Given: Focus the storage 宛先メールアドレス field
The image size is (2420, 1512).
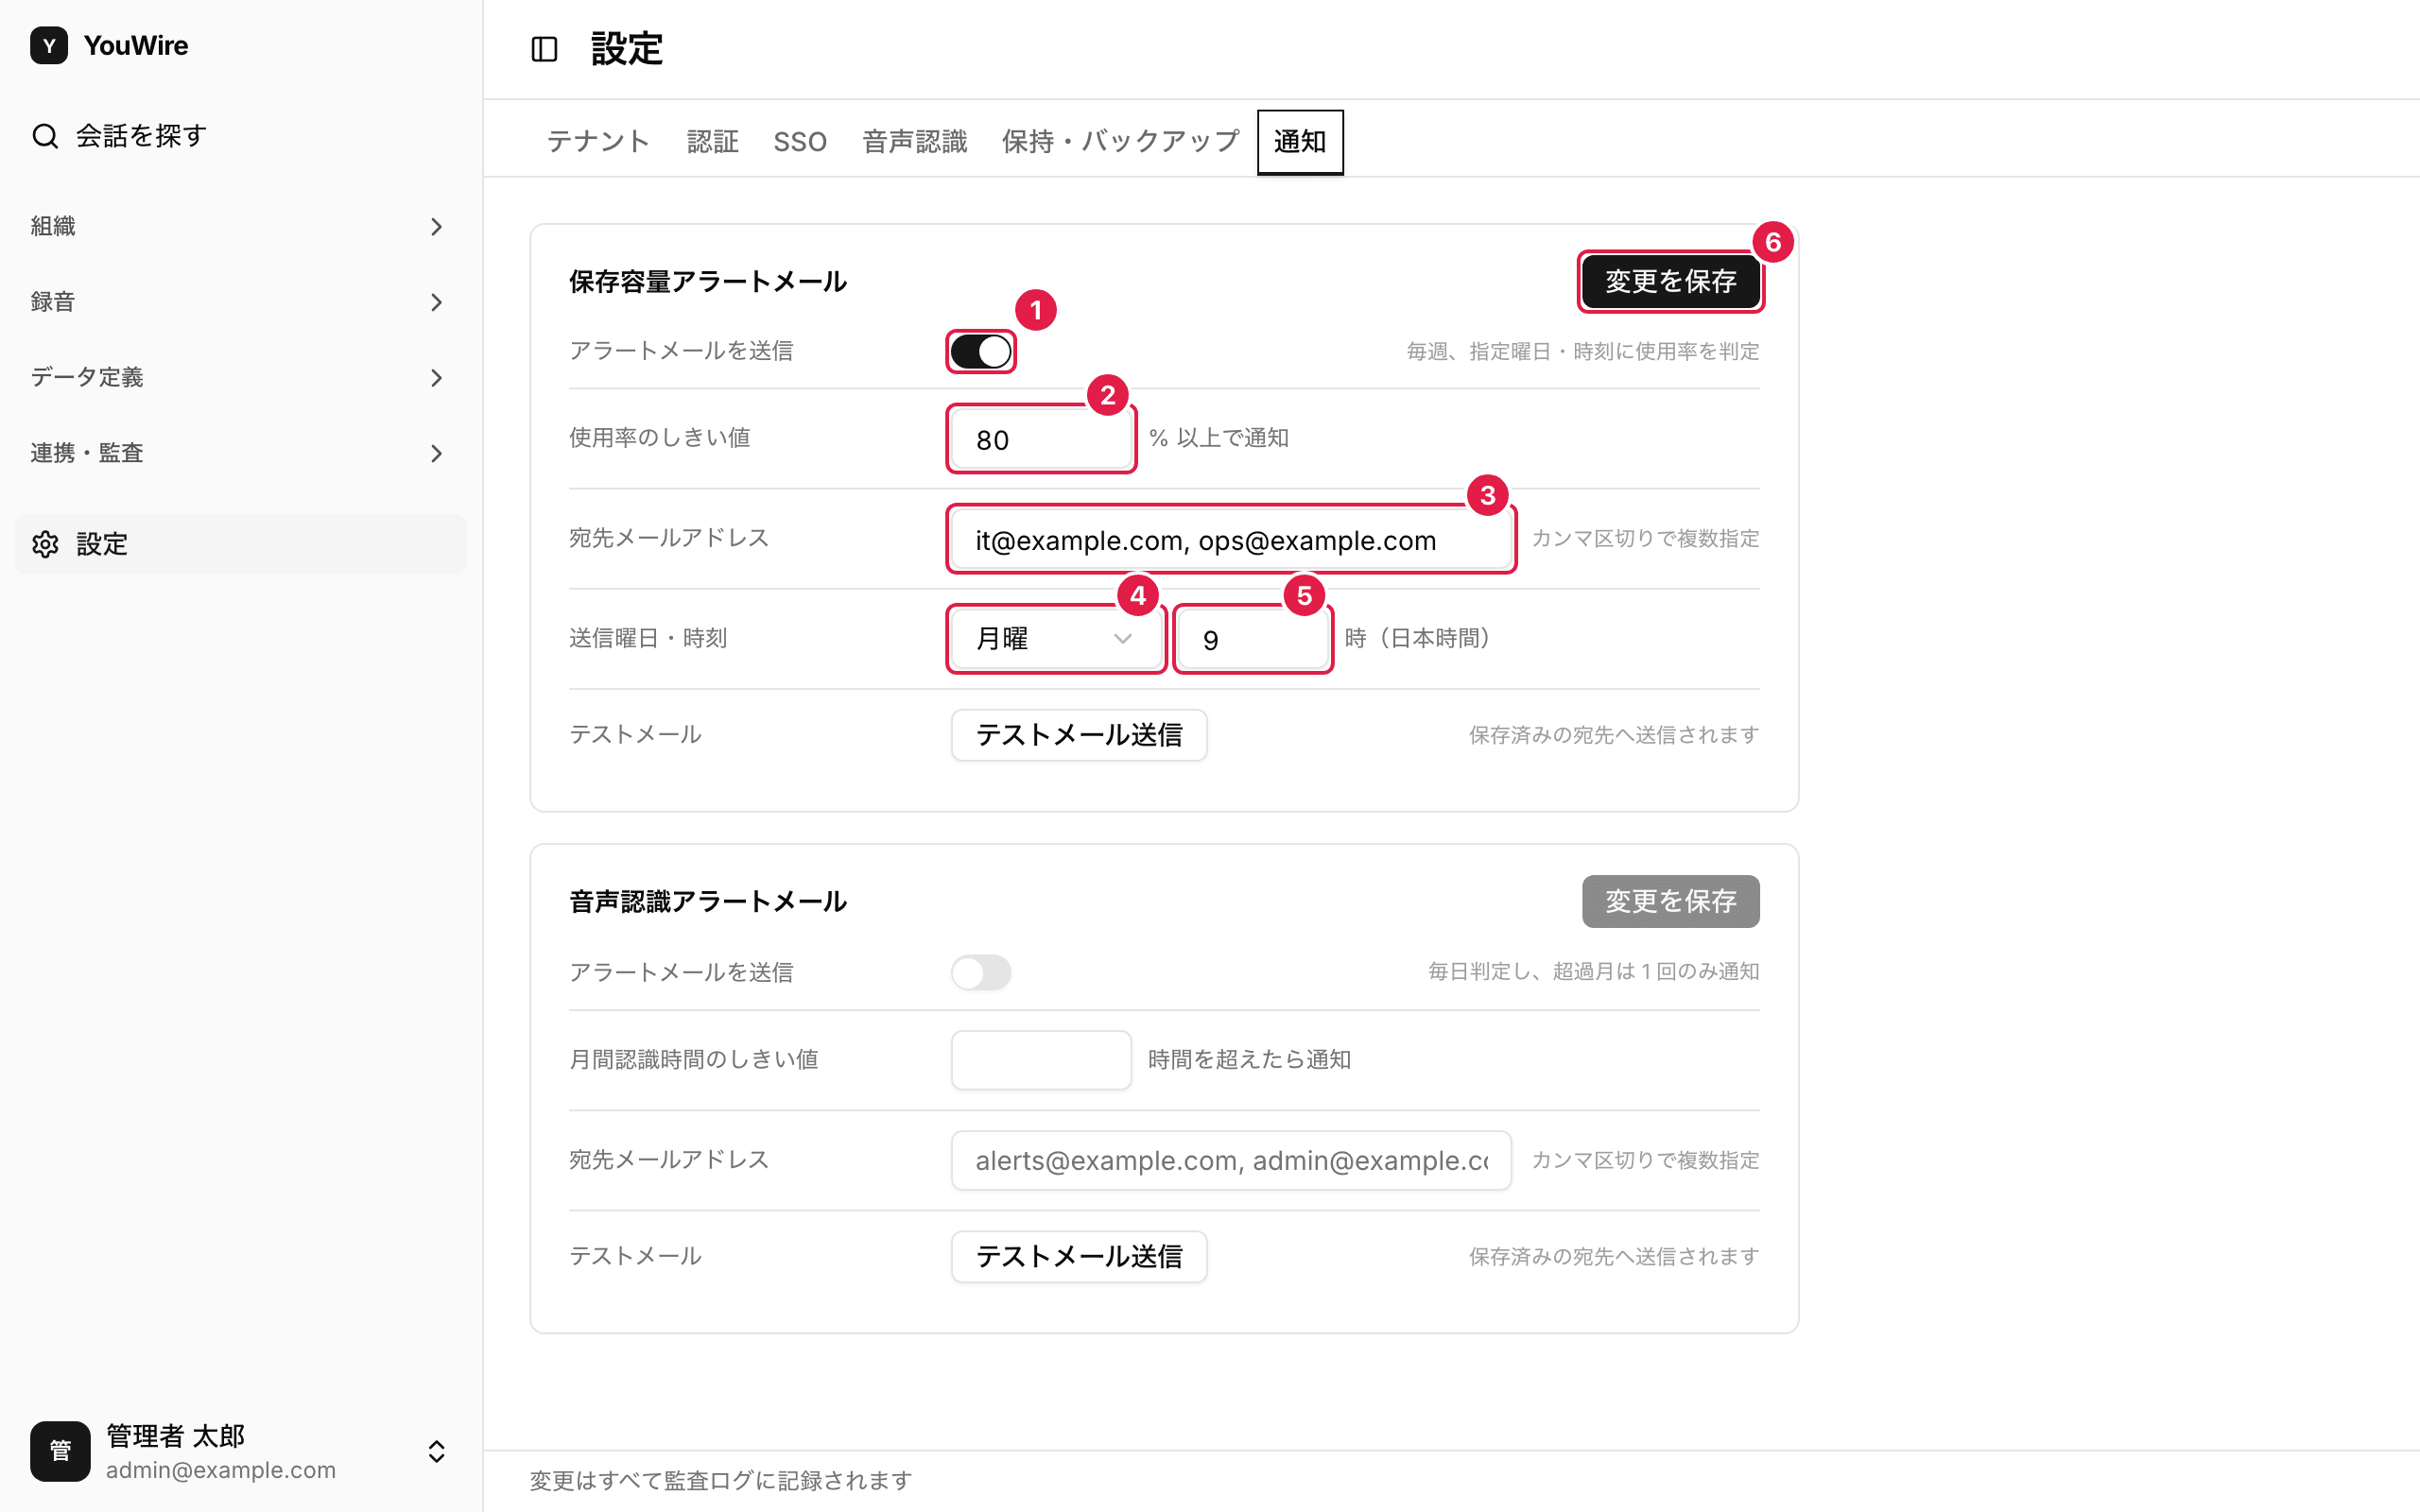Looking at the screenshot, I should click(1231, 539).
